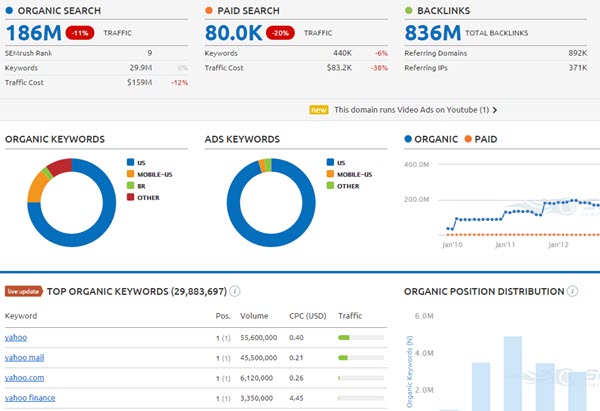600x411 pixels.
Task: Click the Organic Keywords donut chart
Action: tap(72, 203)
